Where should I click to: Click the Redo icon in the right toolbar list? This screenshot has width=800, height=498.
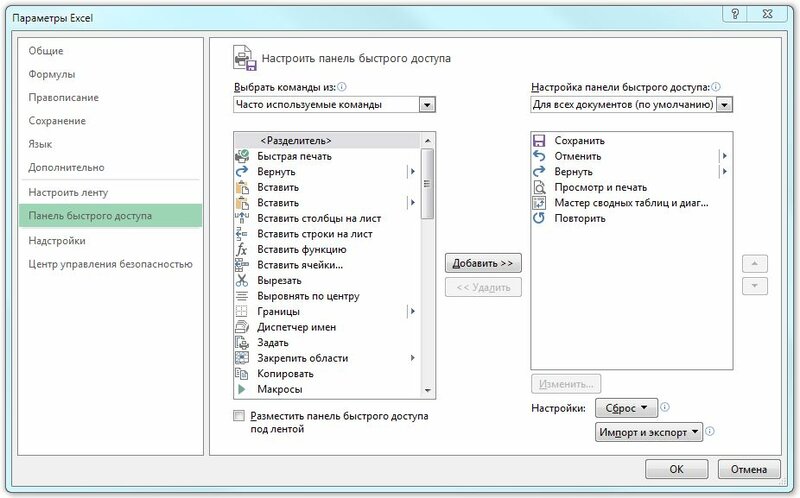pos(539,171)
